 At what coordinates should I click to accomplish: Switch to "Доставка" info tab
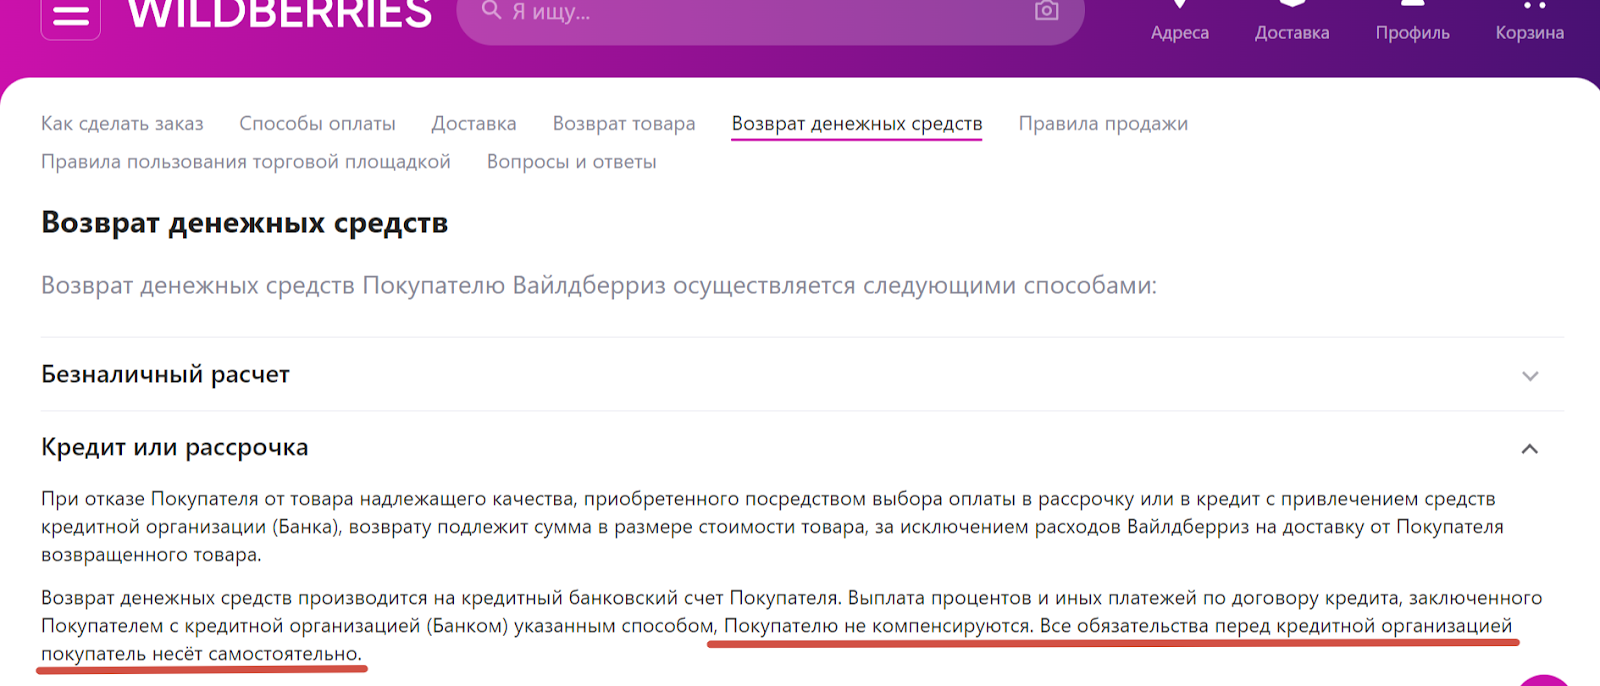tap(474, 124)
